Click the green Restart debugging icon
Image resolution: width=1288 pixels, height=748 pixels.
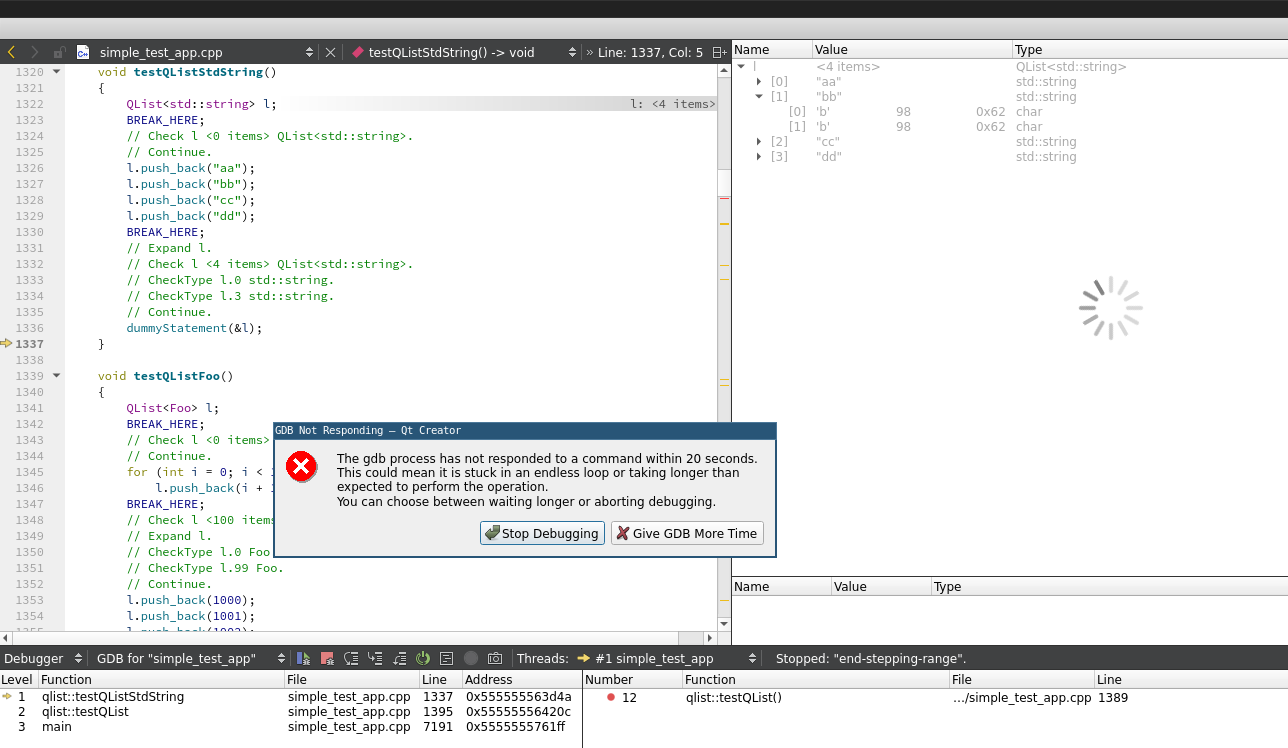pos(423,658)
